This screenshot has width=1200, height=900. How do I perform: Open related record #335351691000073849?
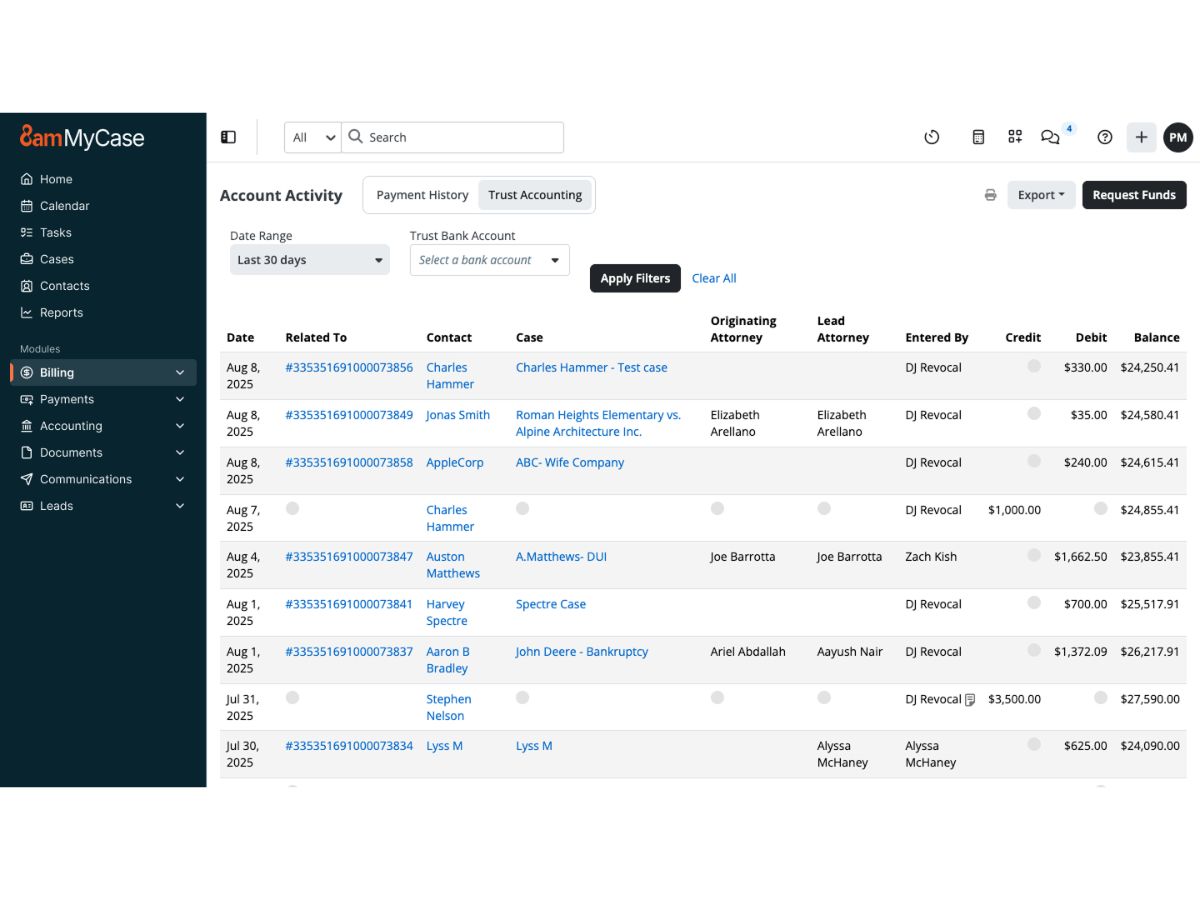coord(349,415)
